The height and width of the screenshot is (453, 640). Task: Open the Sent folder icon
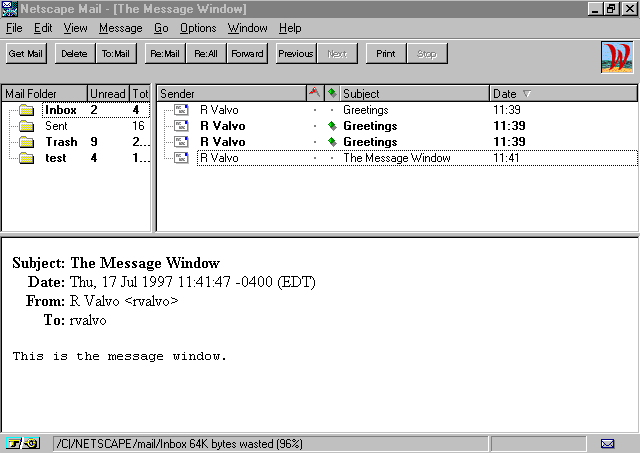(x=27, y=126)
